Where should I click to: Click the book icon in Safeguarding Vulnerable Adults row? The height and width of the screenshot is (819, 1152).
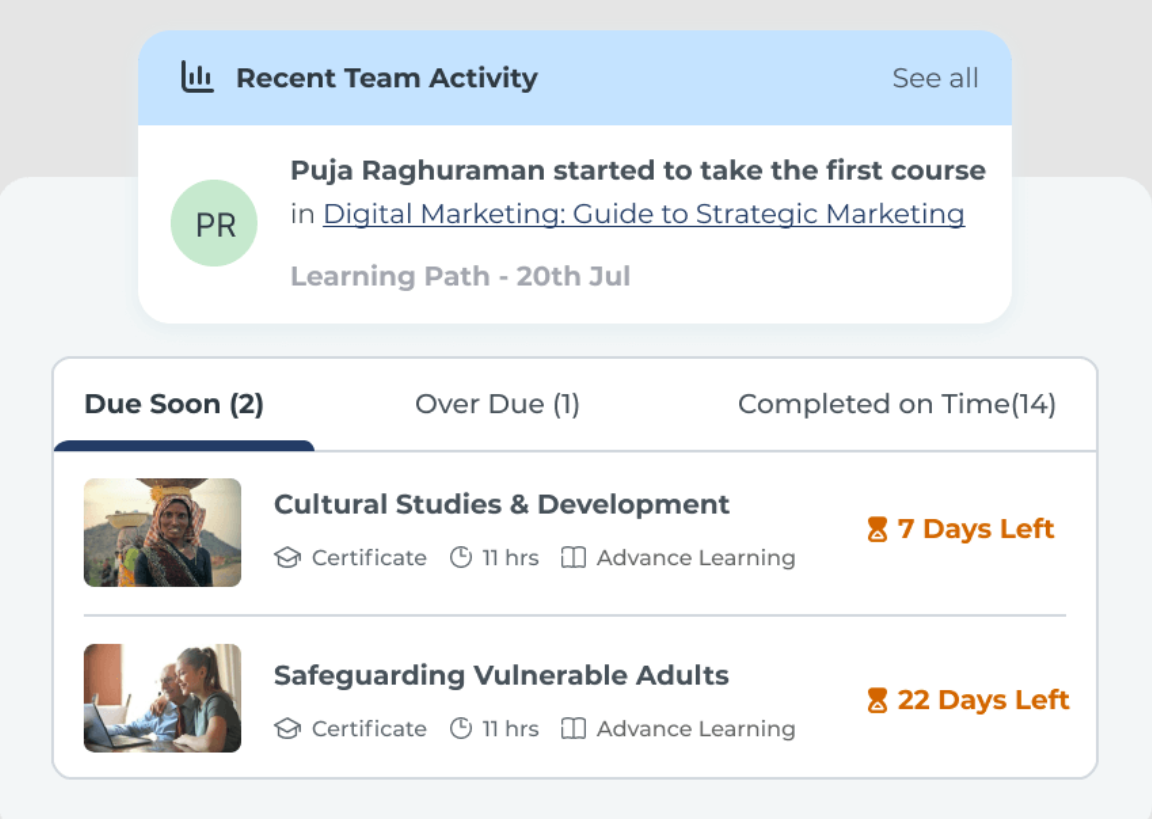(573, 729)
